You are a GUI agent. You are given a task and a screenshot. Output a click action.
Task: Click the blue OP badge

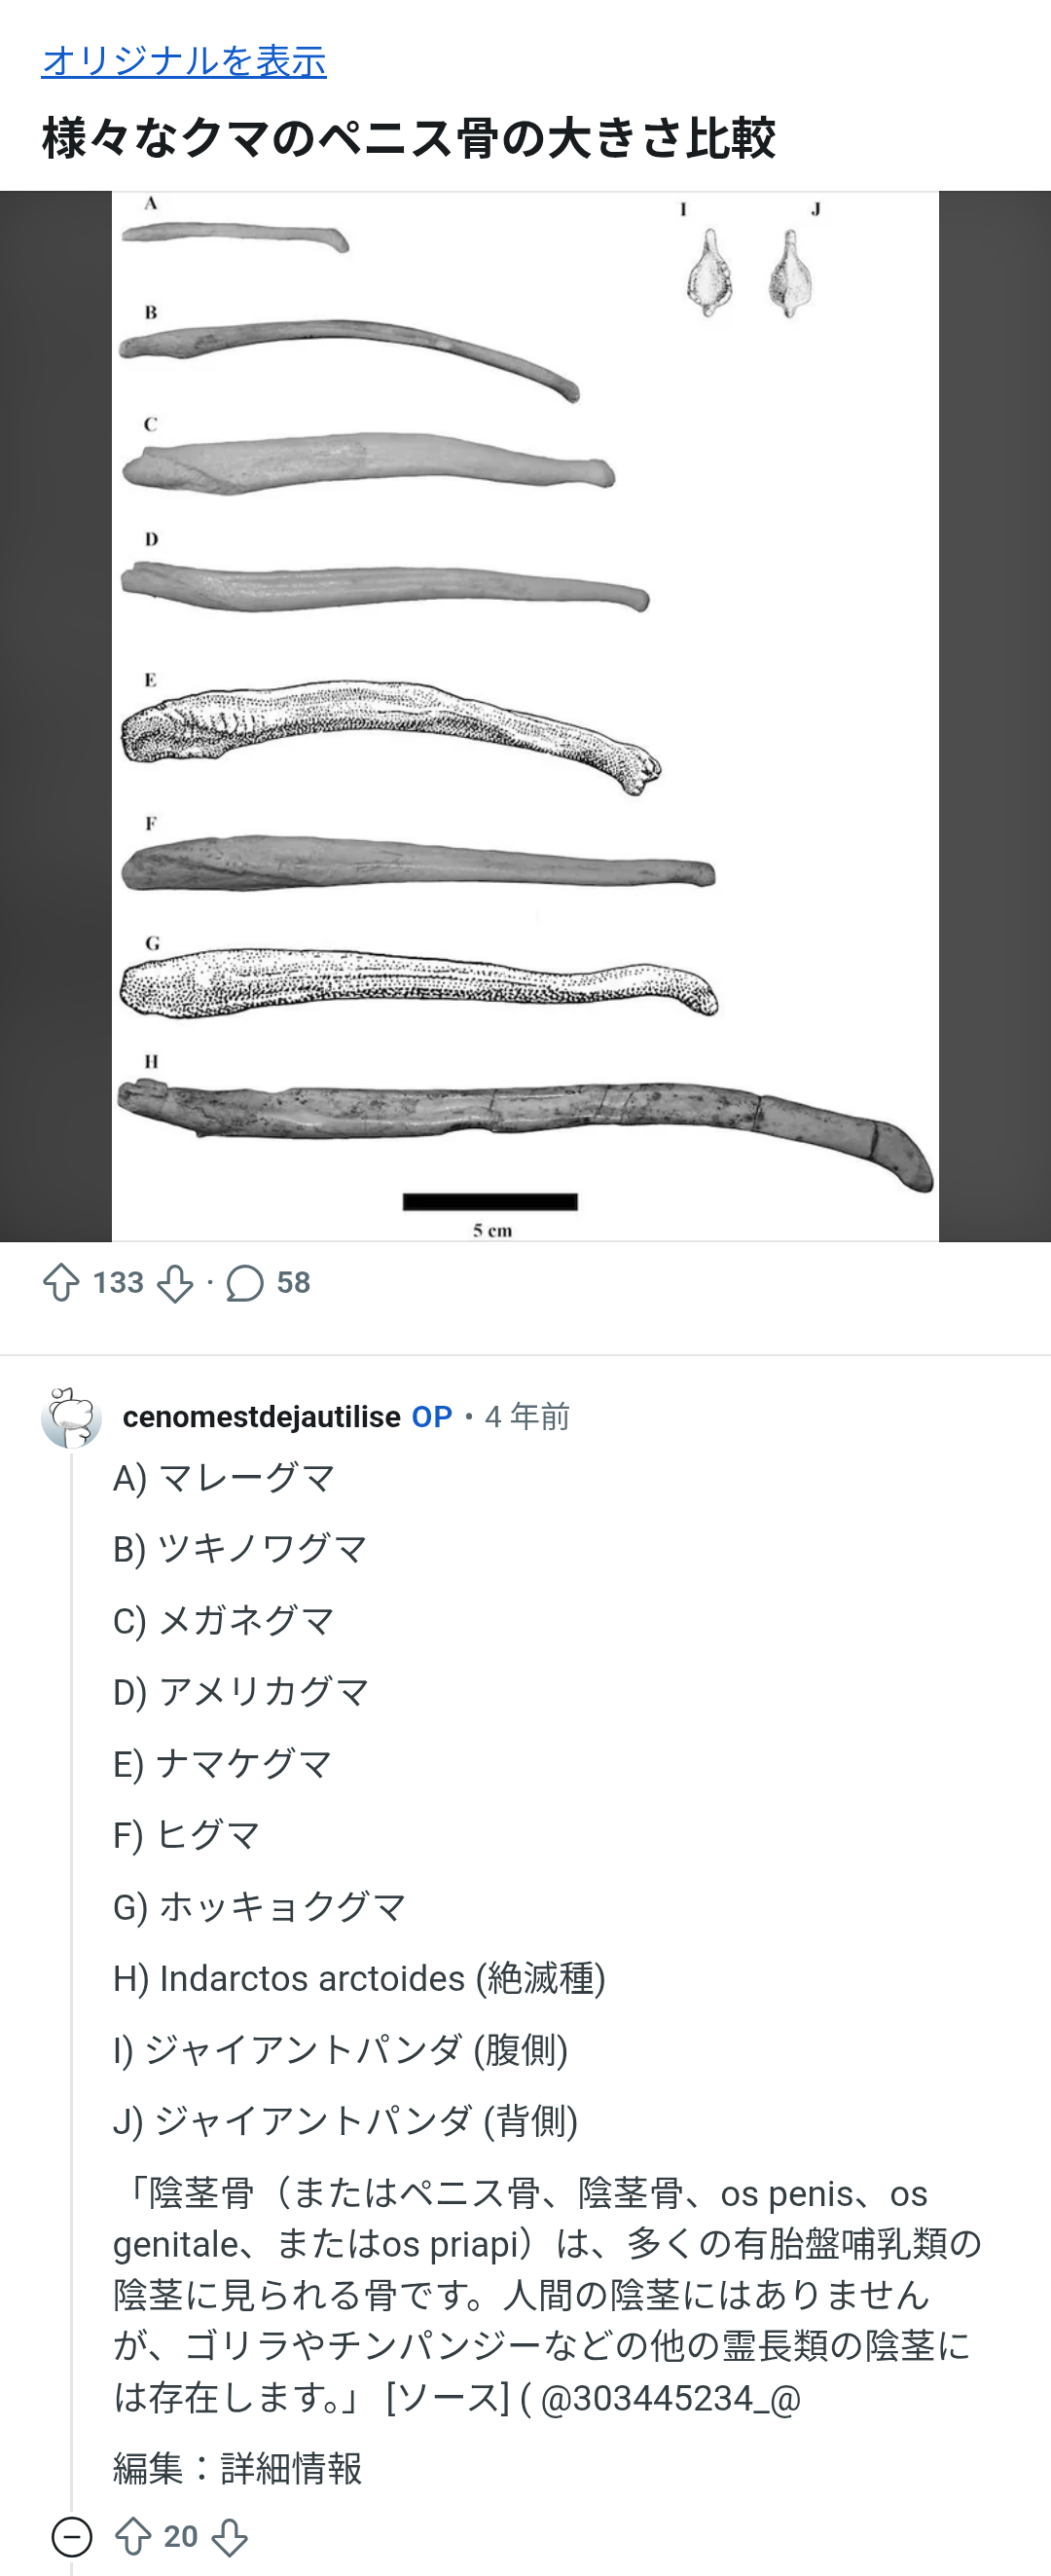(x=432, y=1417)
